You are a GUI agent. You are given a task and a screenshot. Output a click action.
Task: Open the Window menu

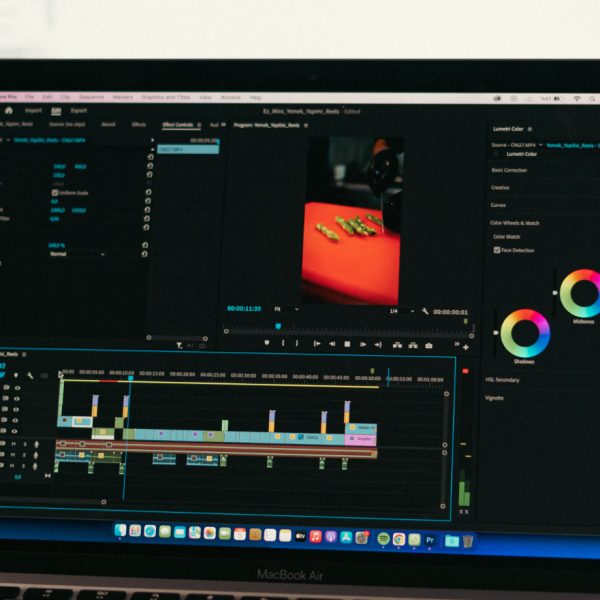pos(230,98)
